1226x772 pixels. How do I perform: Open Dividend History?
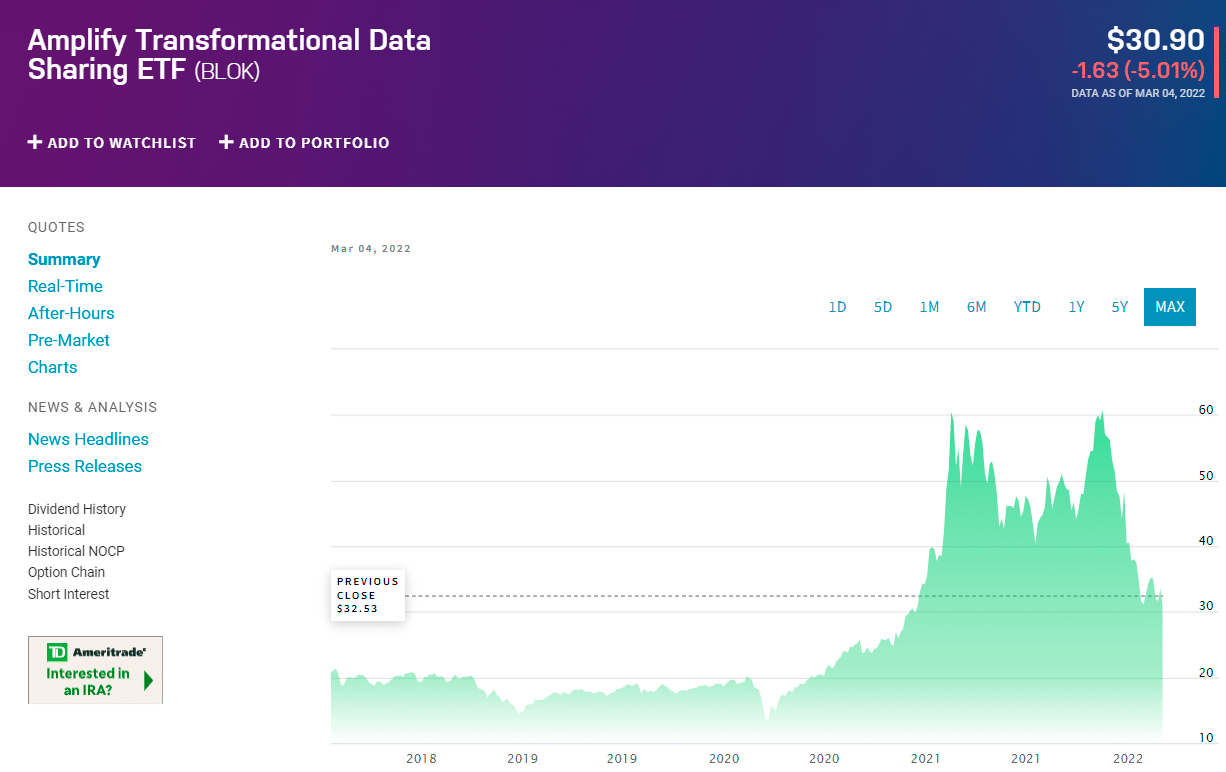point(77,509)
